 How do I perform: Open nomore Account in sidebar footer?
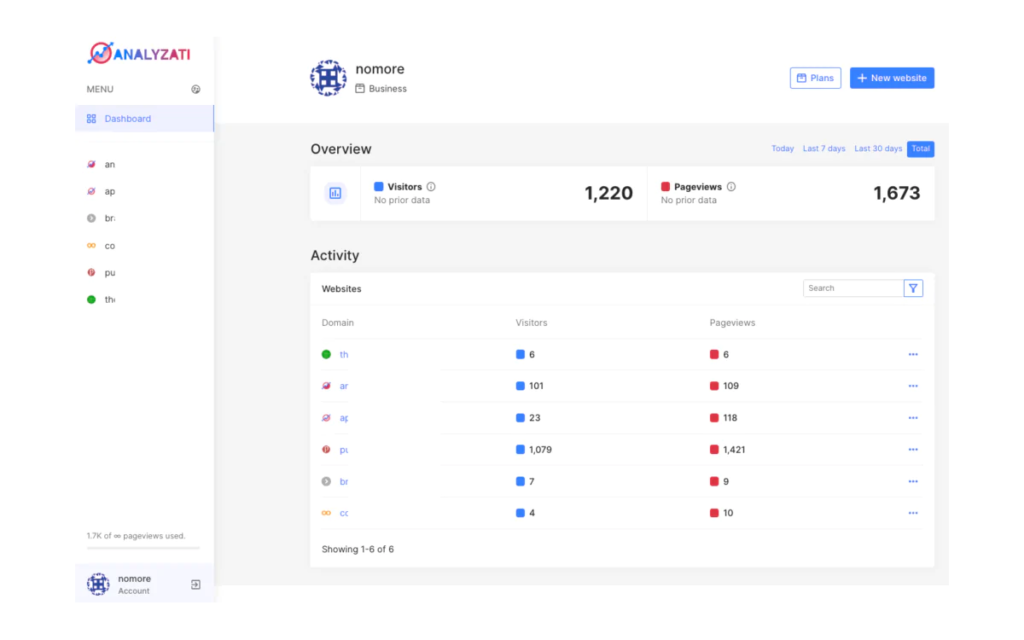135,584
